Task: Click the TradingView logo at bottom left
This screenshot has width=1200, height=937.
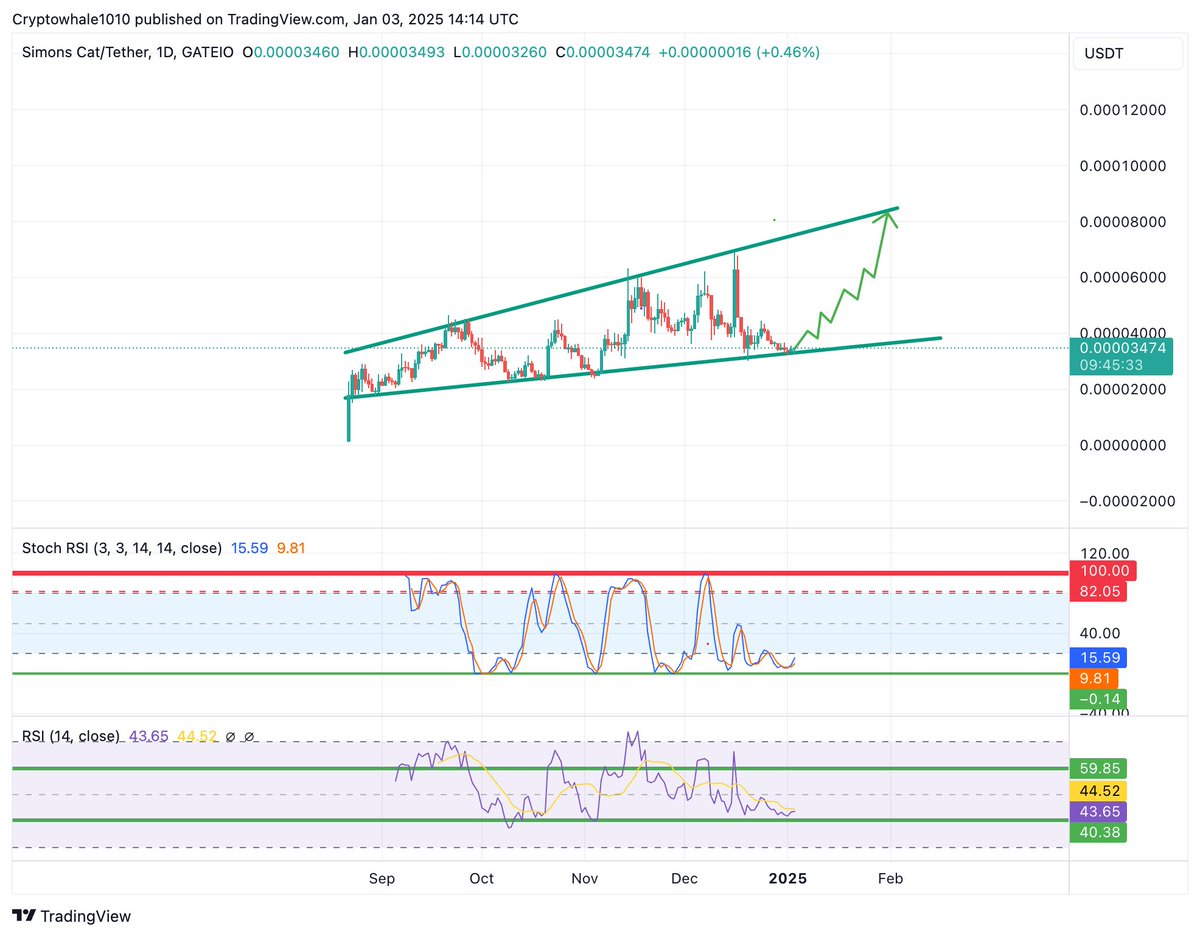Action: [71, 915]
